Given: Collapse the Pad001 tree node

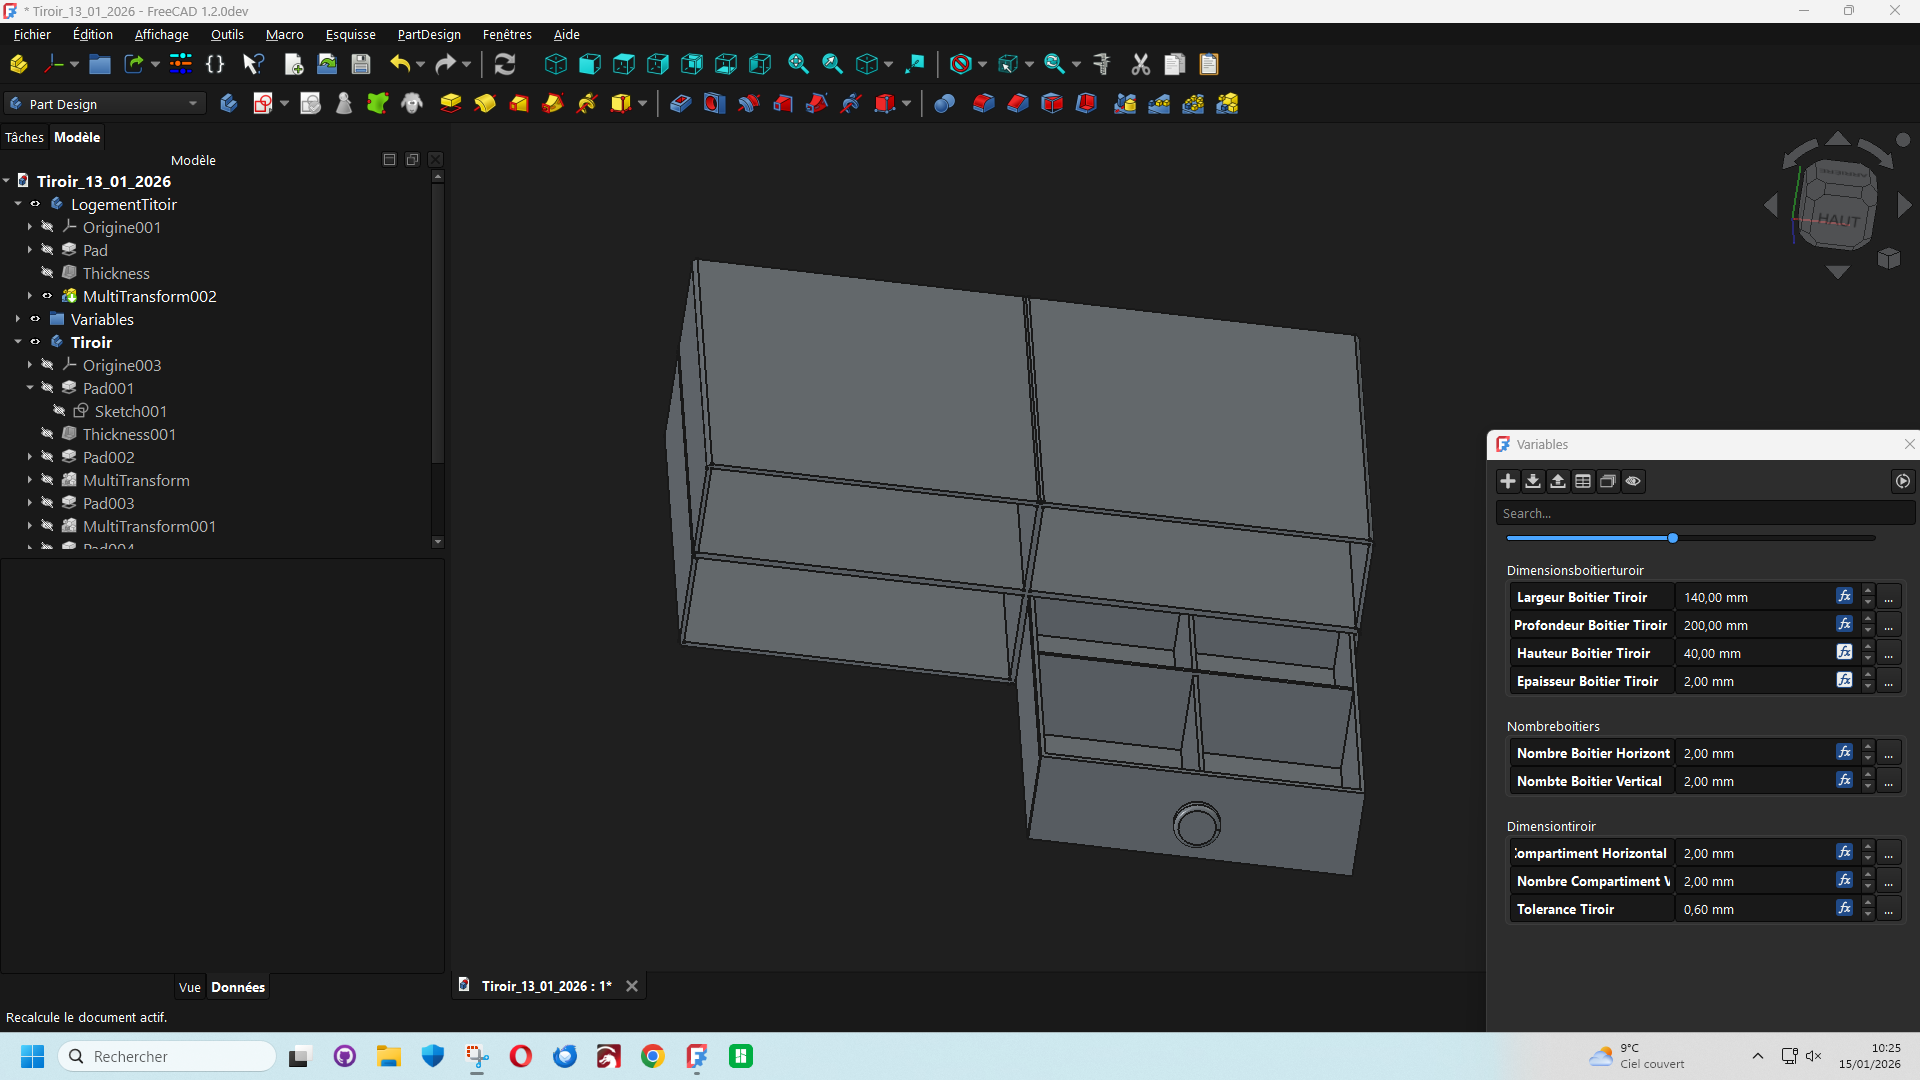Looking at the screenshot, I should (30, 388).
